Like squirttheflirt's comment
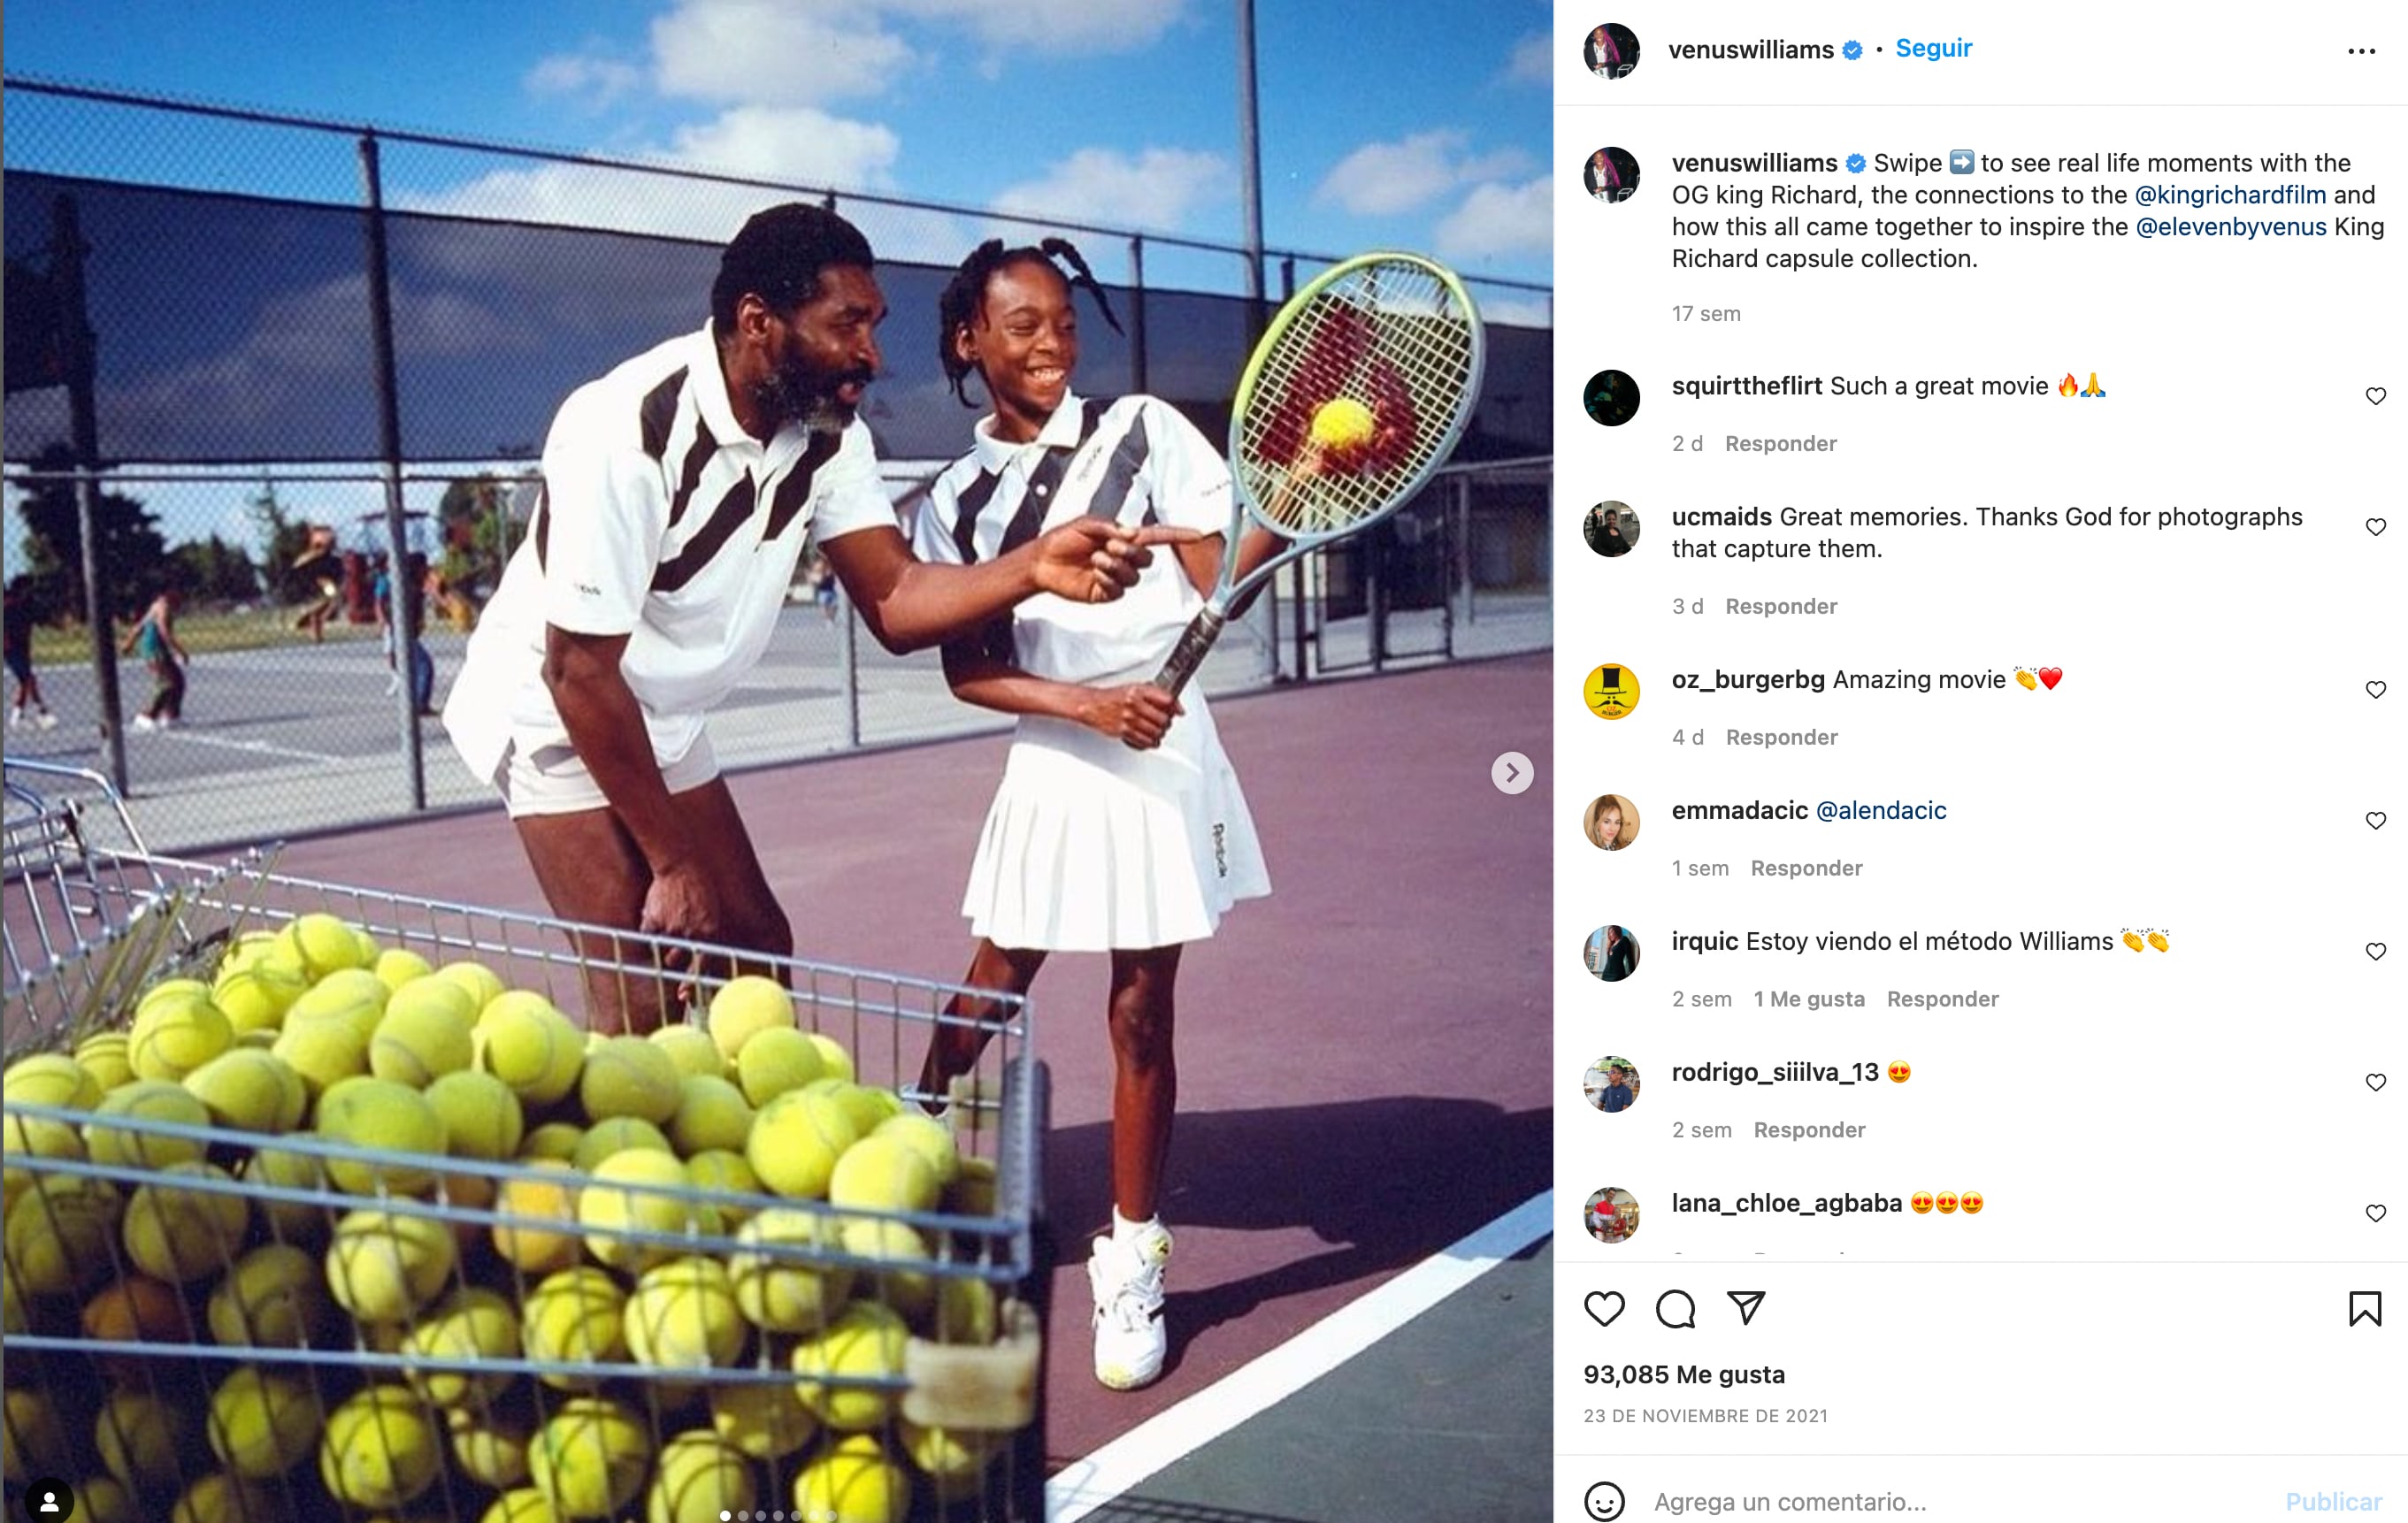 [2376, 396]
